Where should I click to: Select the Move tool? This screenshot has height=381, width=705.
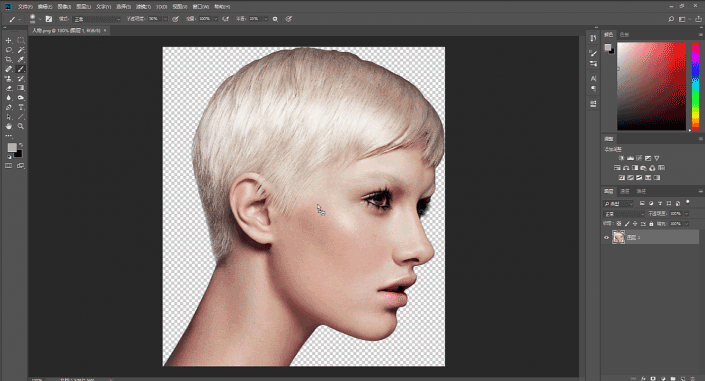click(9, 40)
